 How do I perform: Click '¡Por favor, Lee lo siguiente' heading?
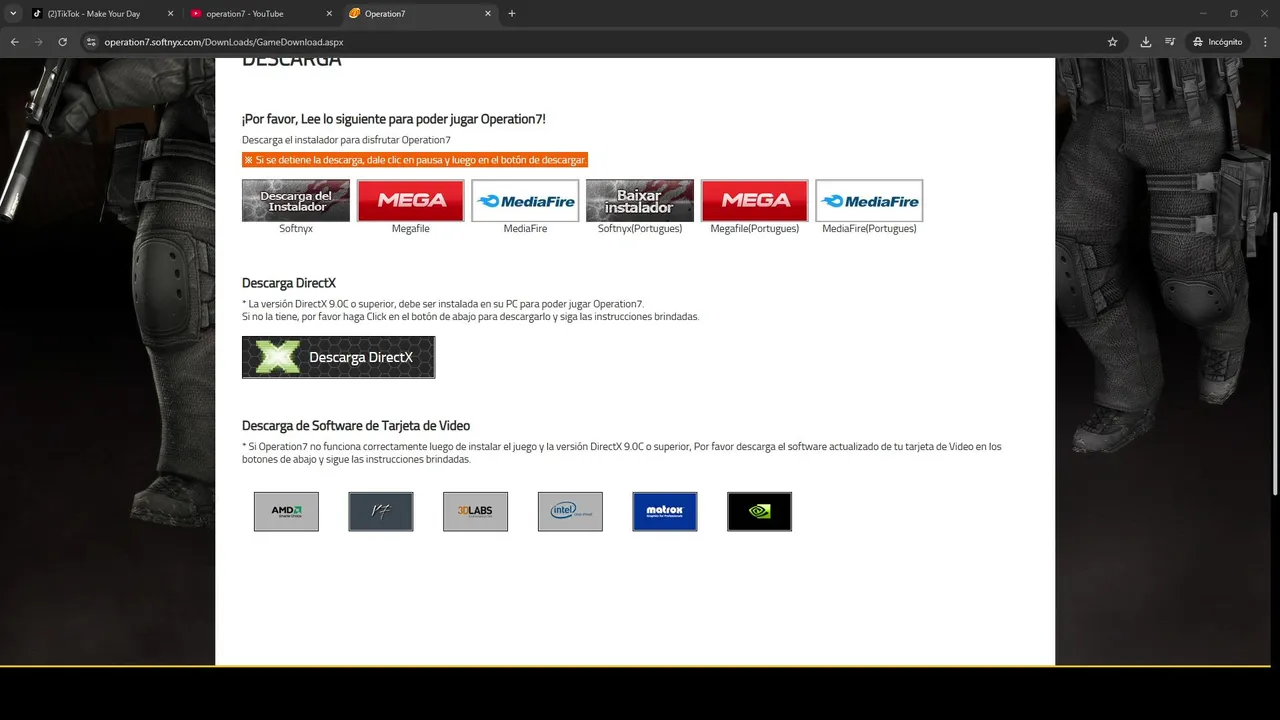point(394,119)
